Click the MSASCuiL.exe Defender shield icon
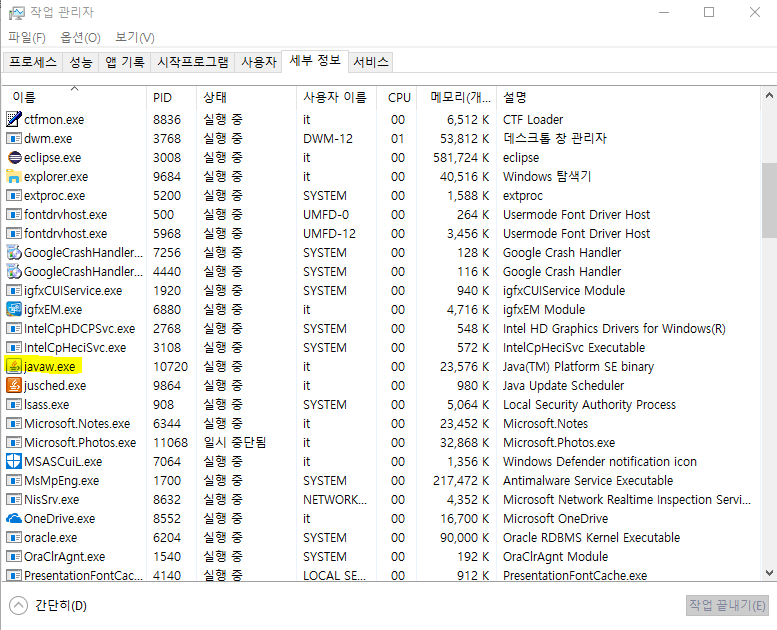The width and height of the screenshot is (777, 630). tap(14, 461)
